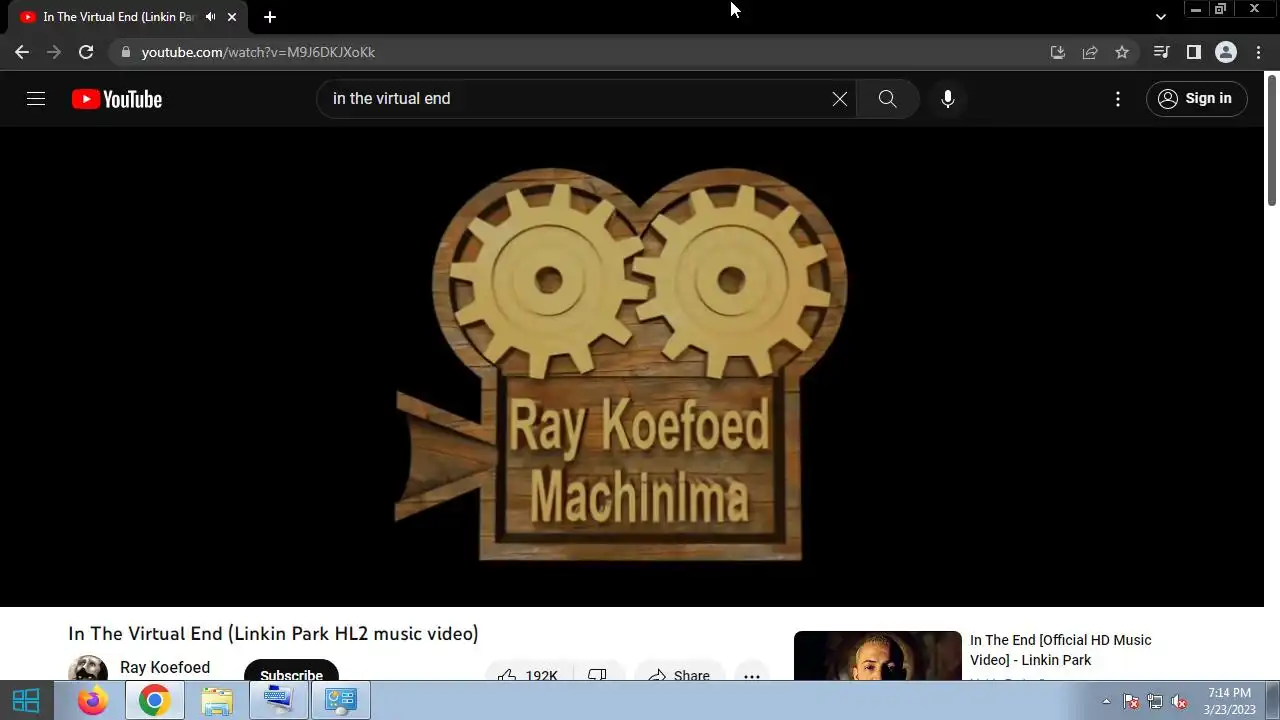Image resolution: width=1280 pixels, height=720 pixels.
Task: Run search with the magnifier button
Action: coord(887,99)
